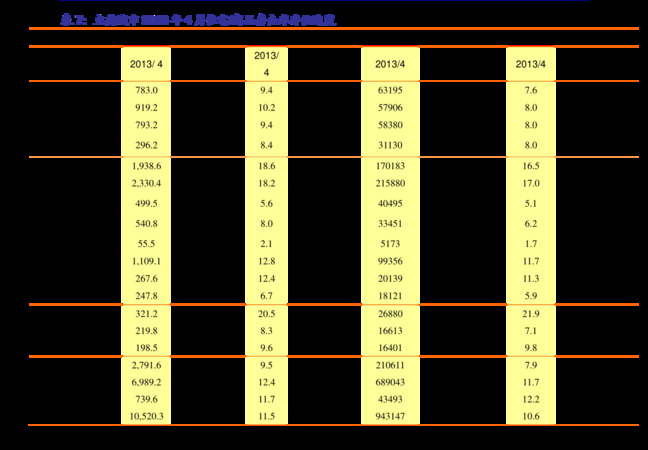Select the value 57906
The image size is (648, 450).
[390, 107]
